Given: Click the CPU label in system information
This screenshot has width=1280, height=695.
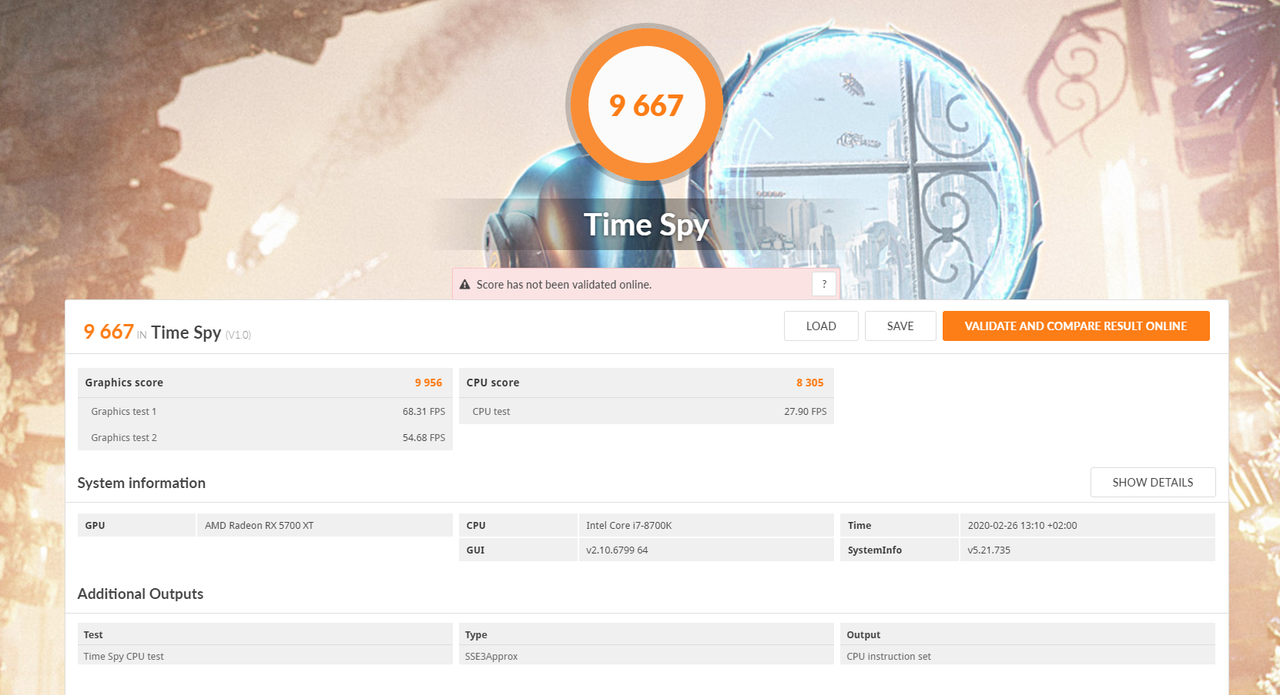Looking at the screenshot, I should click(x=518, y=525).
